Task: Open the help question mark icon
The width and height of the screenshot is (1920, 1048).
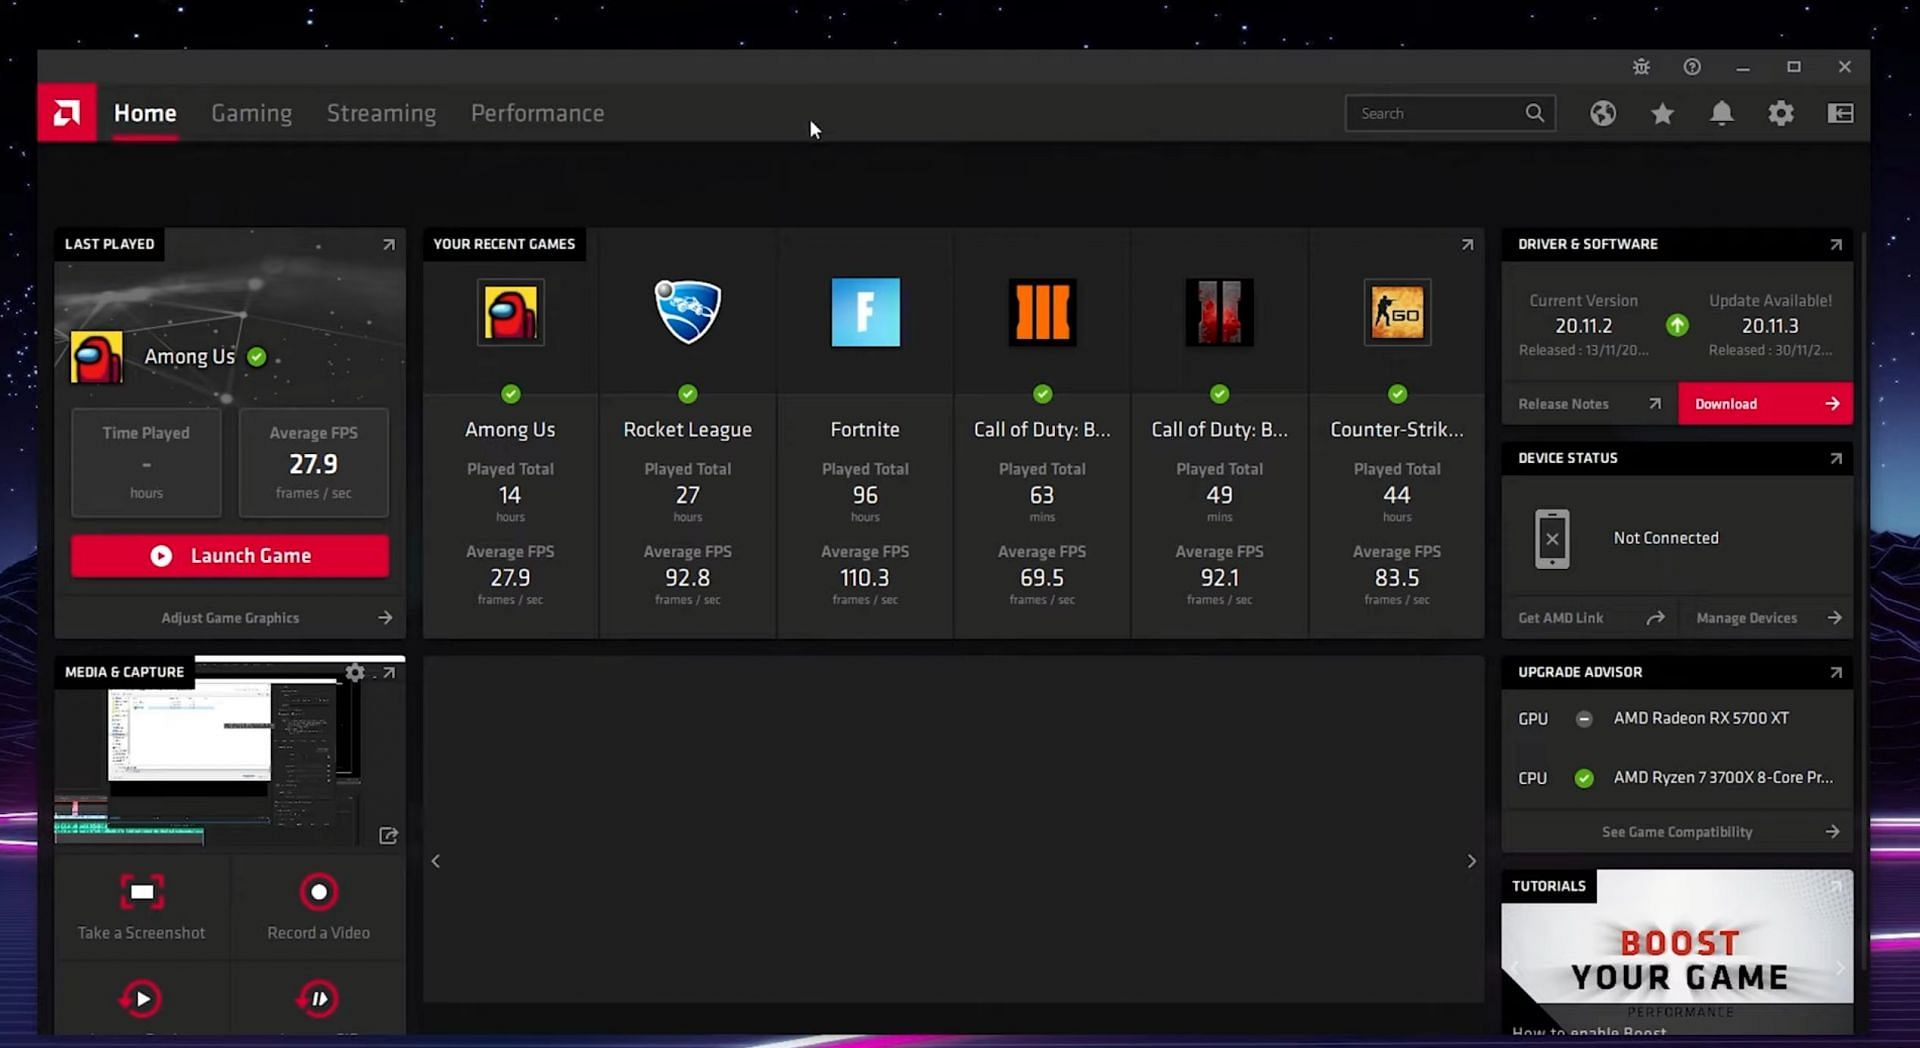Action: [1692, 67]
